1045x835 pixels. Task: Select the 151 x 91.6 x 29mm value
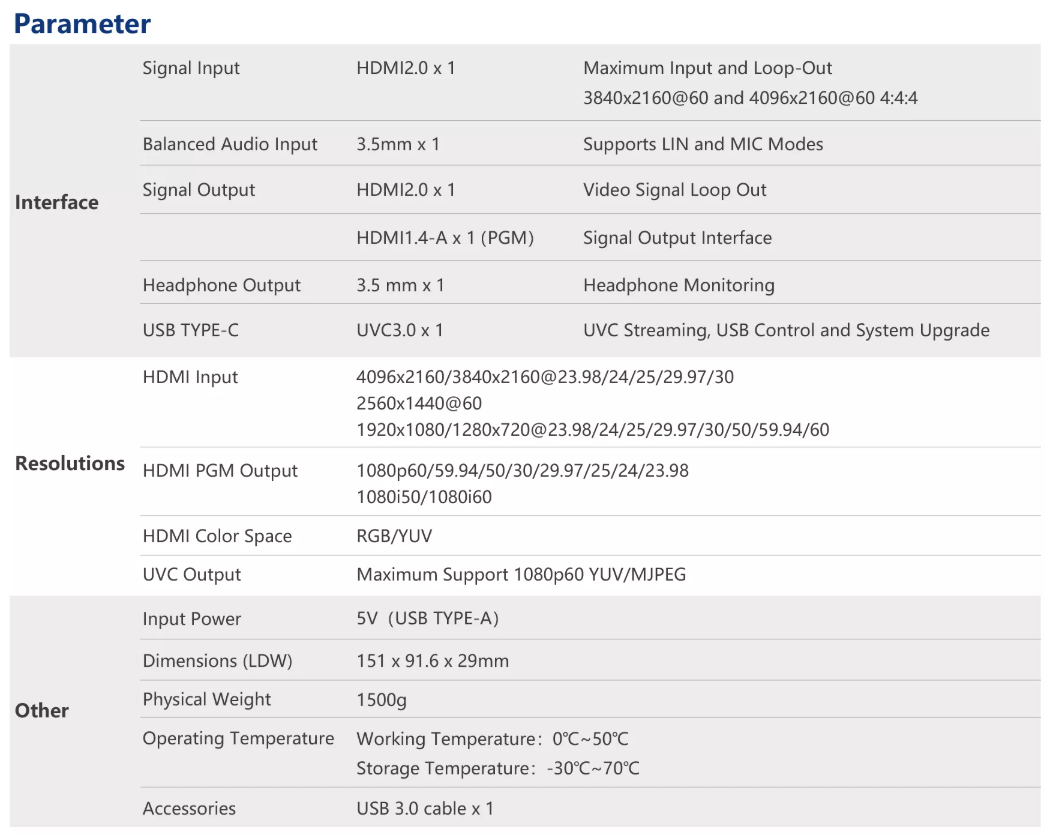(x=432, y=661)
